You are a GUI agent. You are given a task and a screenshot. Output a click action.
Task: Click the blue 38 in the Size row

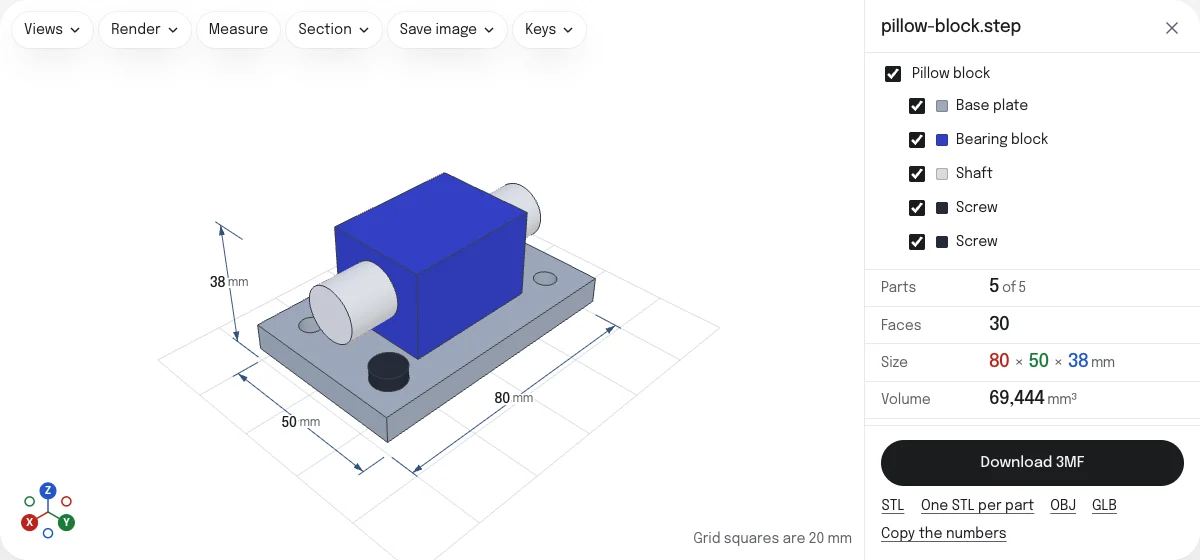click(1078, 361)
